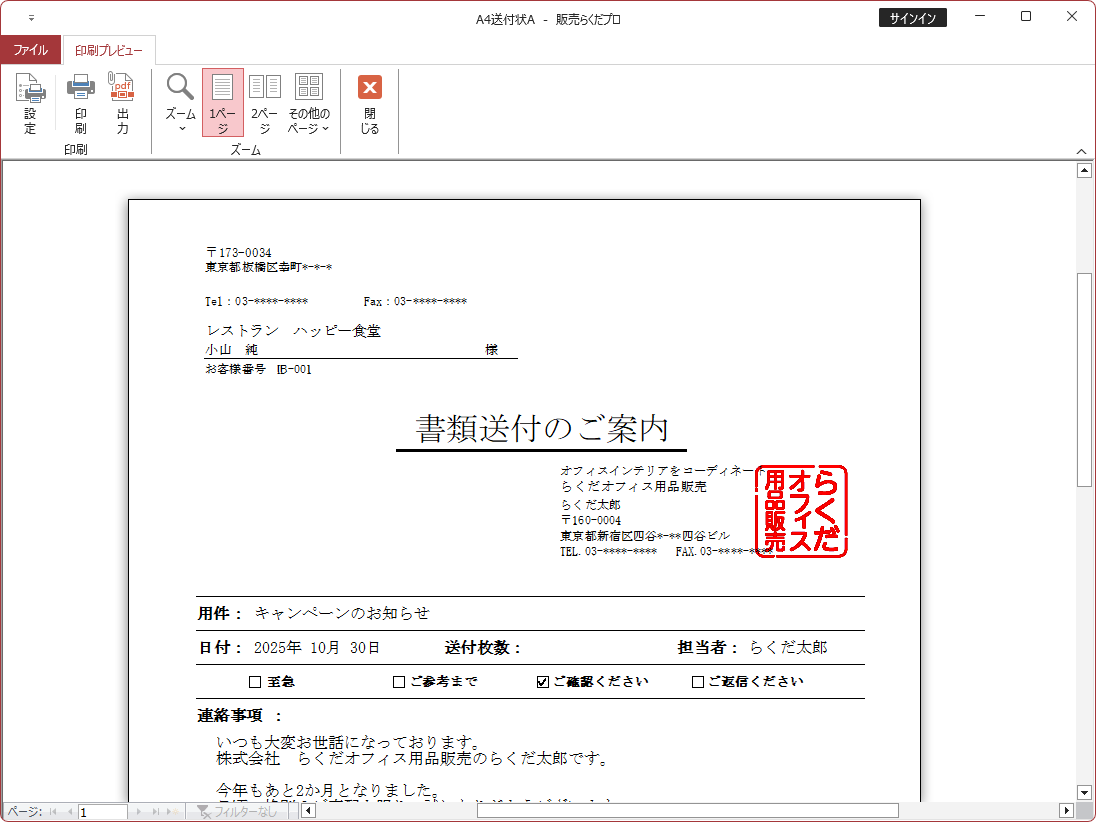Click the vertical scrollbar down arrow
This screenshot has height=822, width=1096.
[1083, 792]
